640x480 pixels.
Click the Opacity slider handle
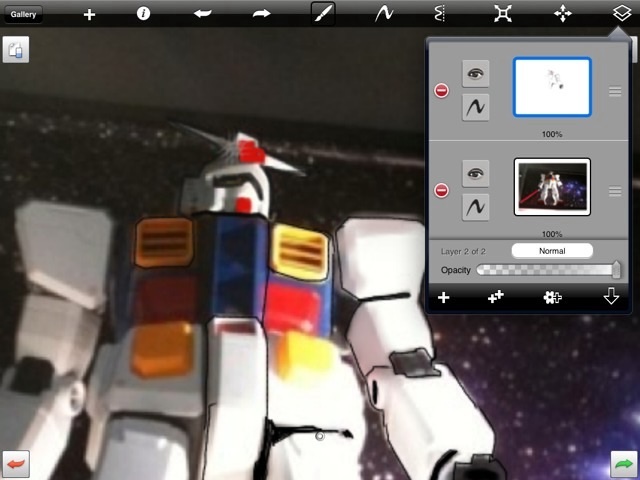coord(616,270)
